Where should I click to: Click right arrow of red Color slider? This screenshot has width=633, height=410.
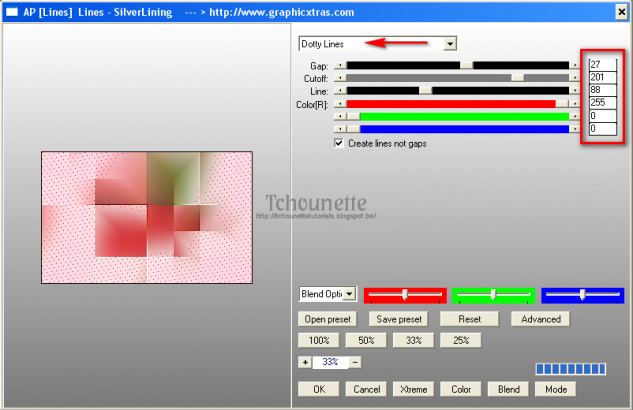(575, 103)
